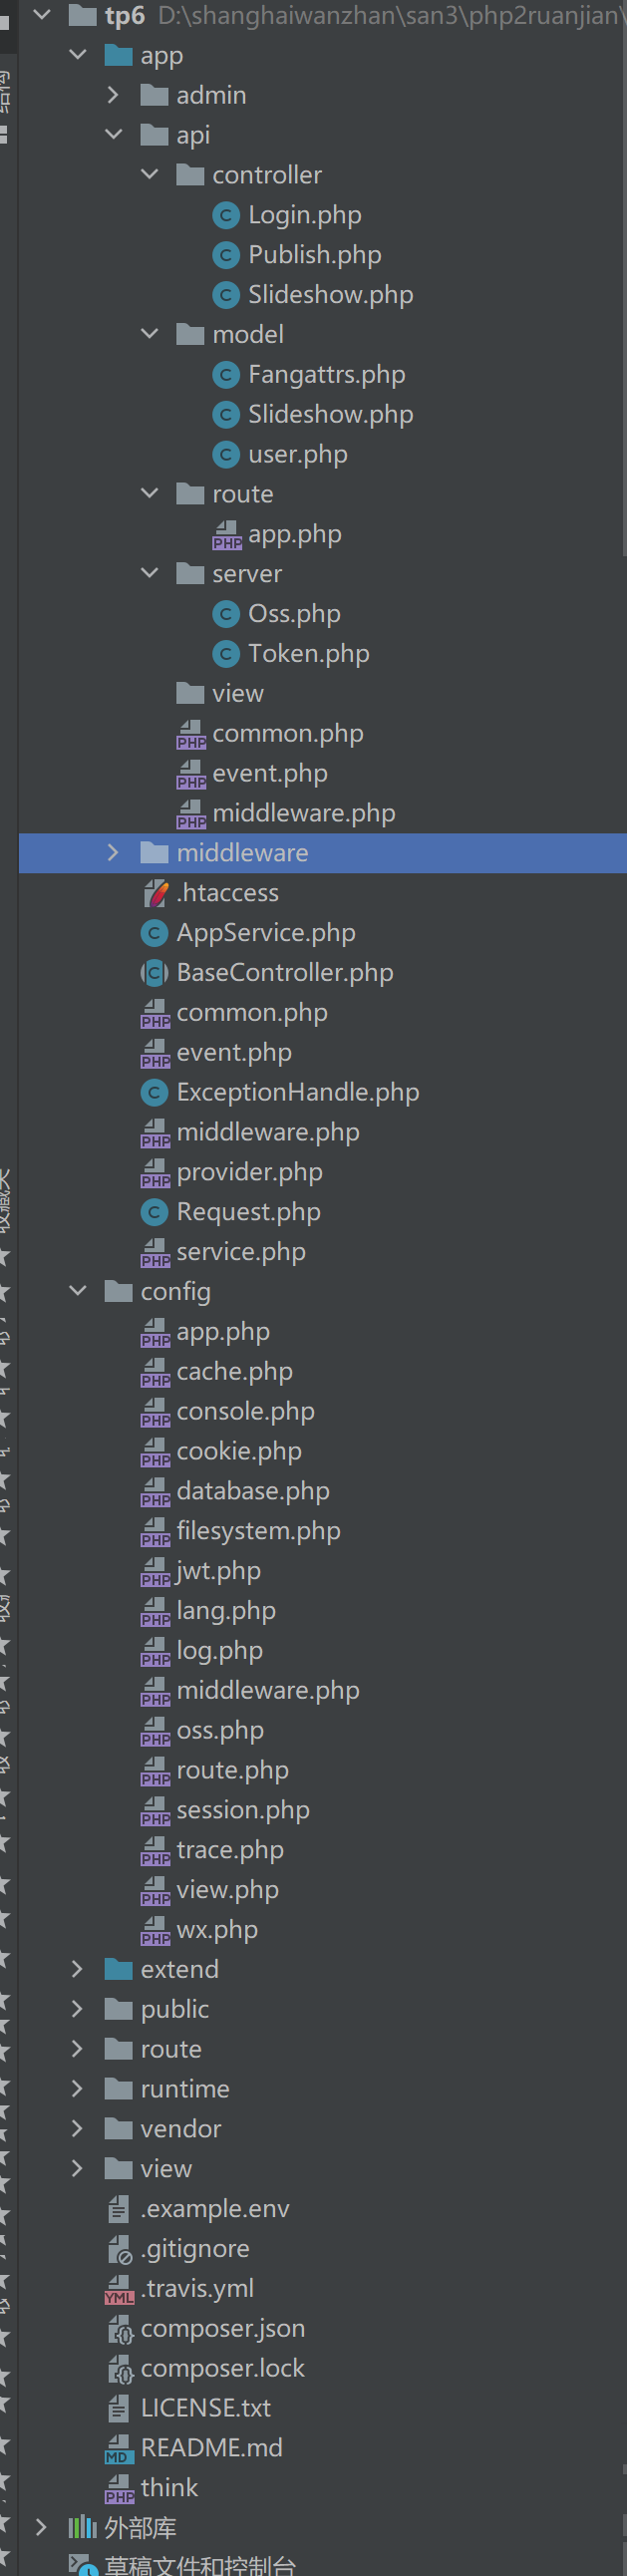627x2576 pixels.
Task: Click the ExceptionHandle.php class icon
Action: click(x=155, y=1092)
